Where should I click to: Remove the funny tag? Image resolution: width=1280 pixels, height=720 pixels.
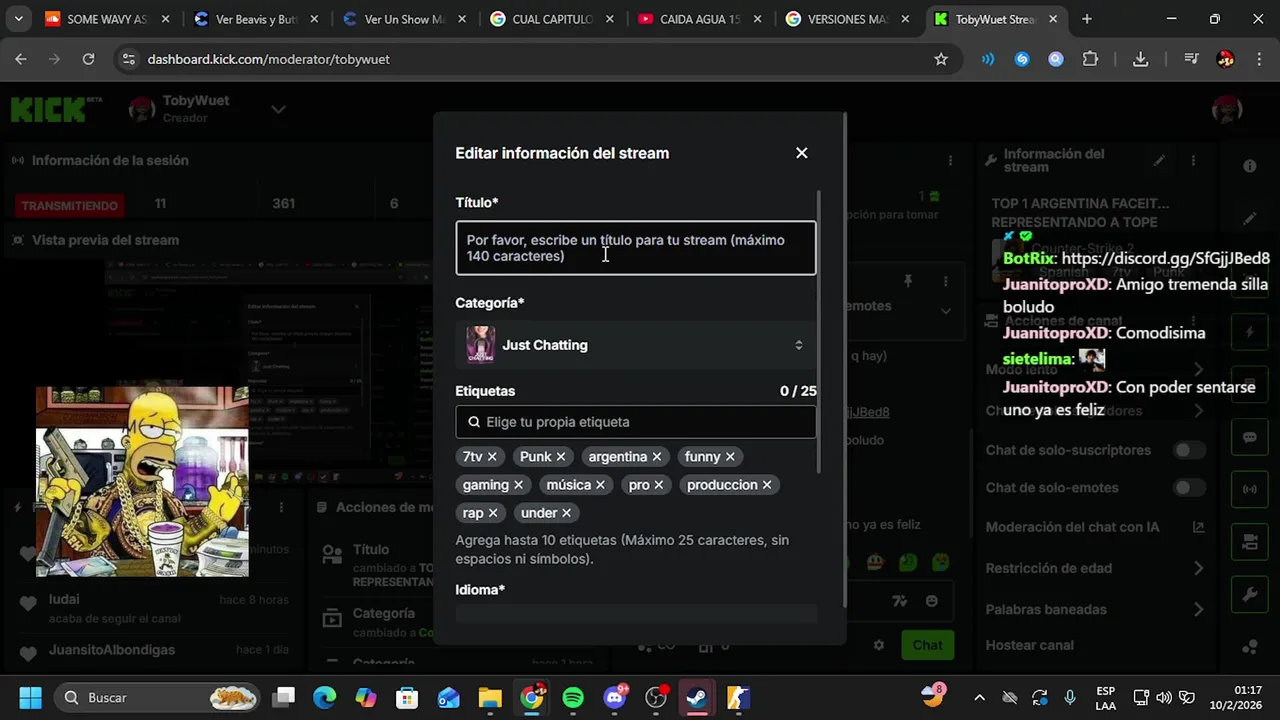coord(730,457)
